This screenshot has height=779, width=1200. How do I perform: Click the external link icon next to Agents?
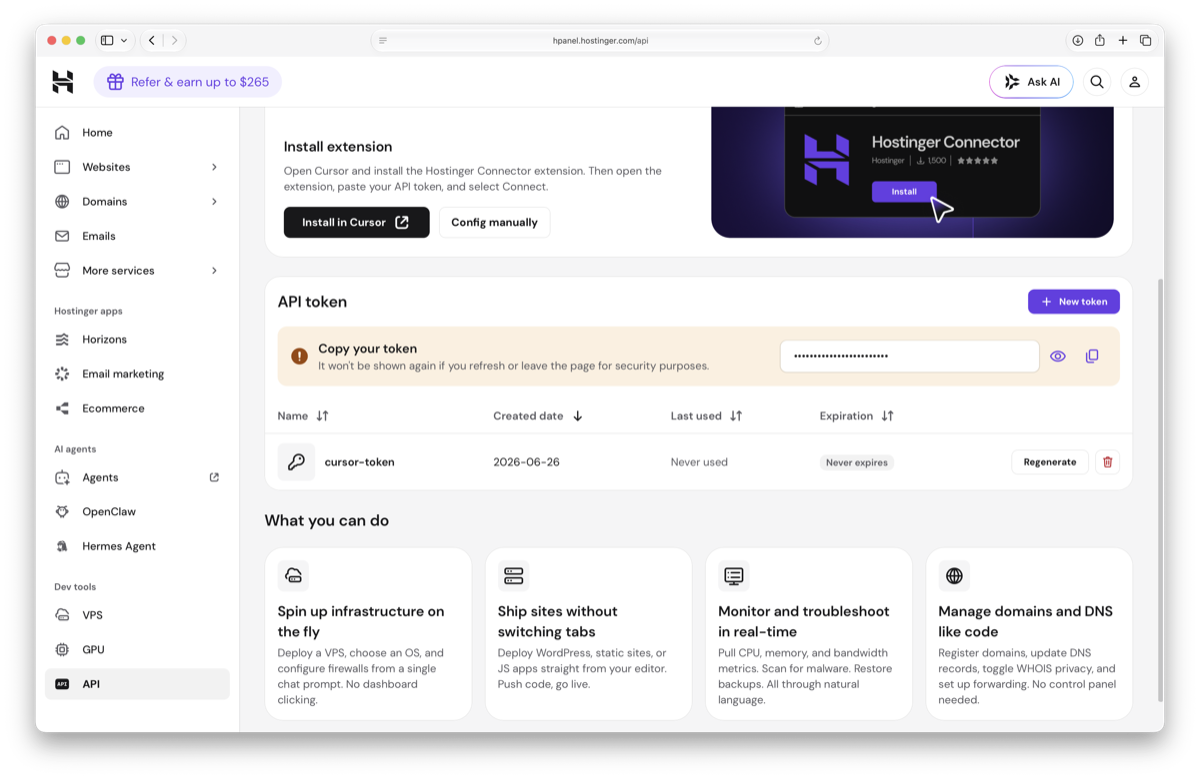tap(214, 477)
